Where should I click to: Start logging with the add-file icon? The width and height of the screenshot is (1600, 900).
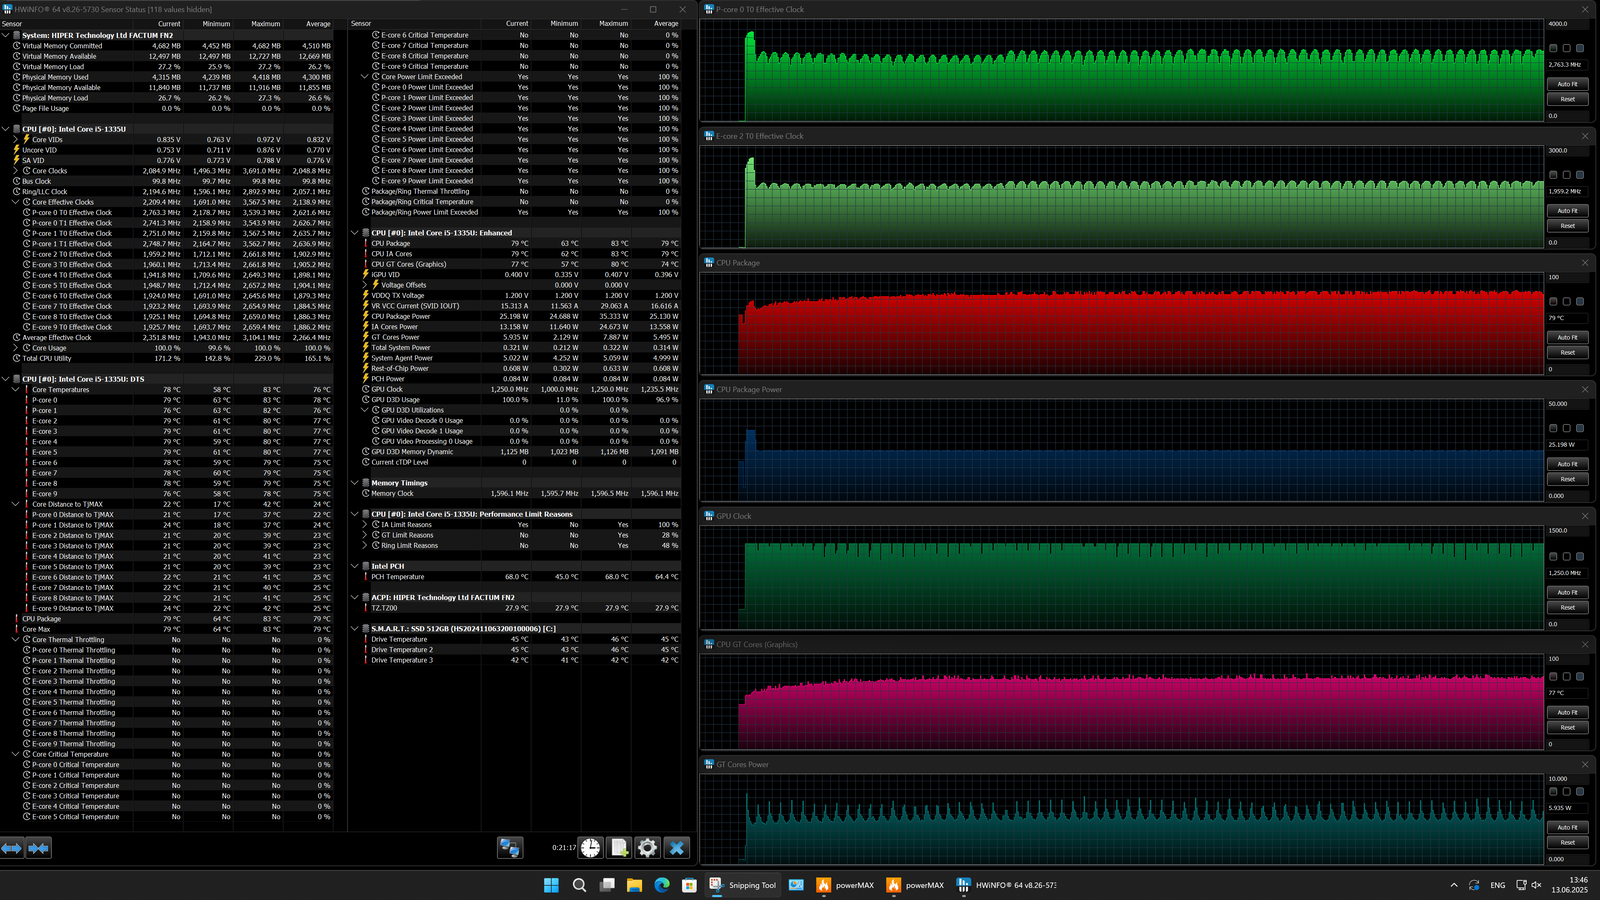(619, 848)
